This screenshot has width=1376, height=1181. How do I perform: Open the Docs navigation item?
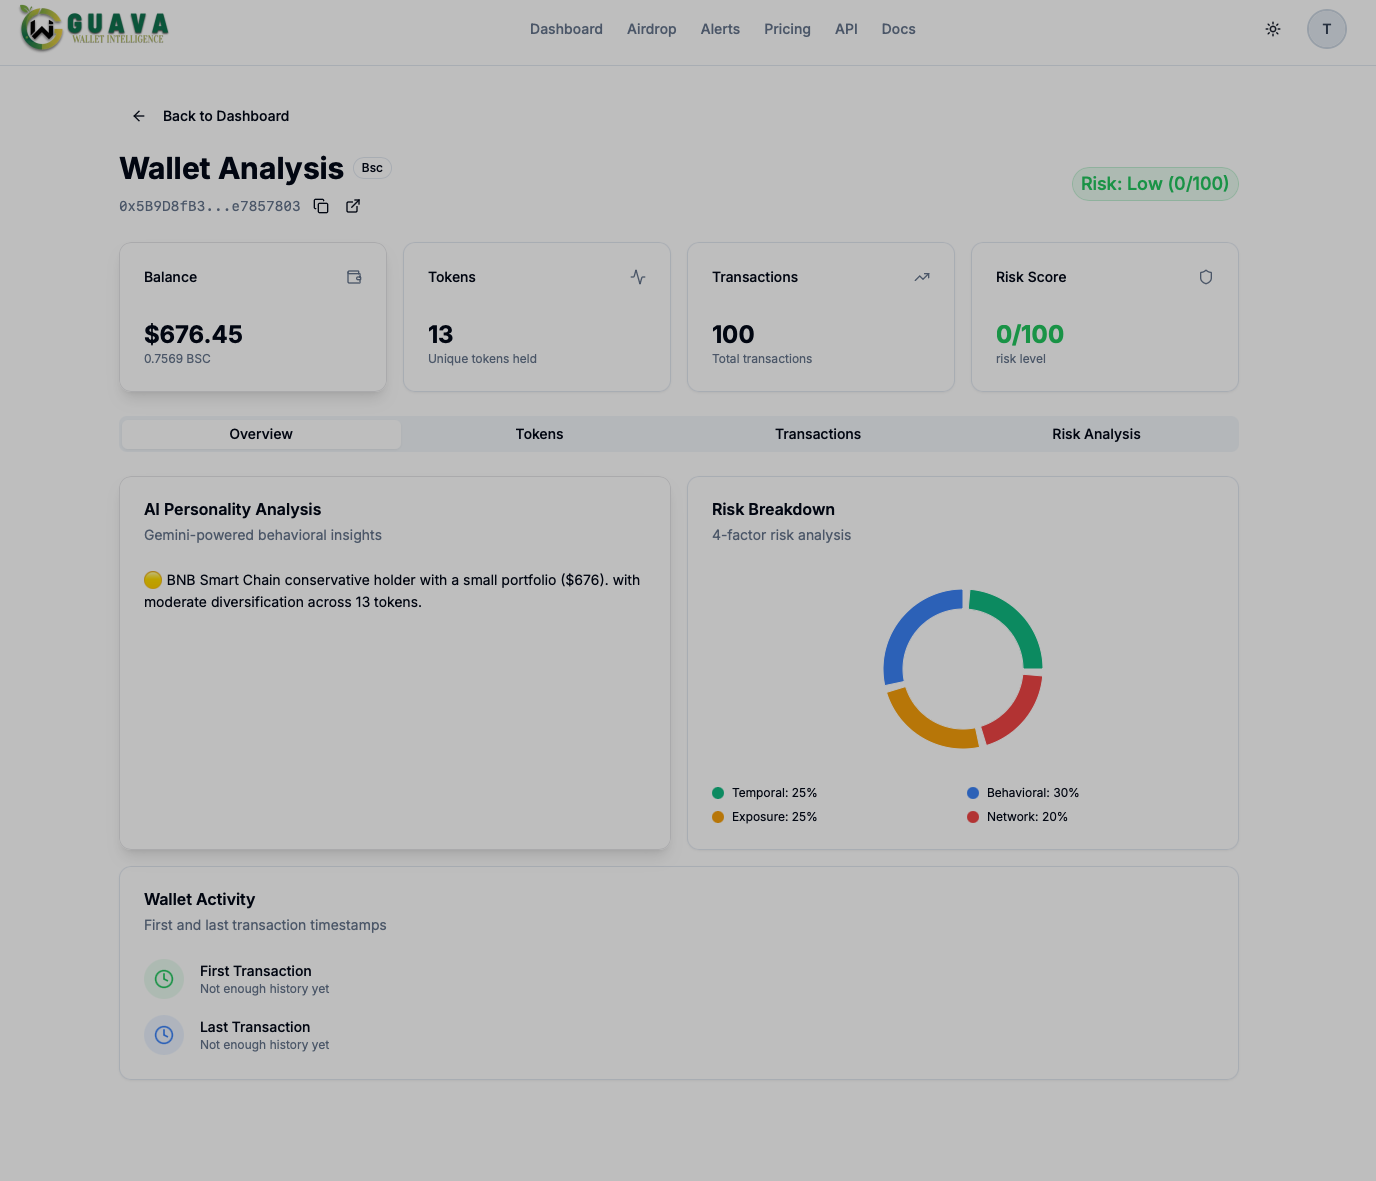[897, 29]
